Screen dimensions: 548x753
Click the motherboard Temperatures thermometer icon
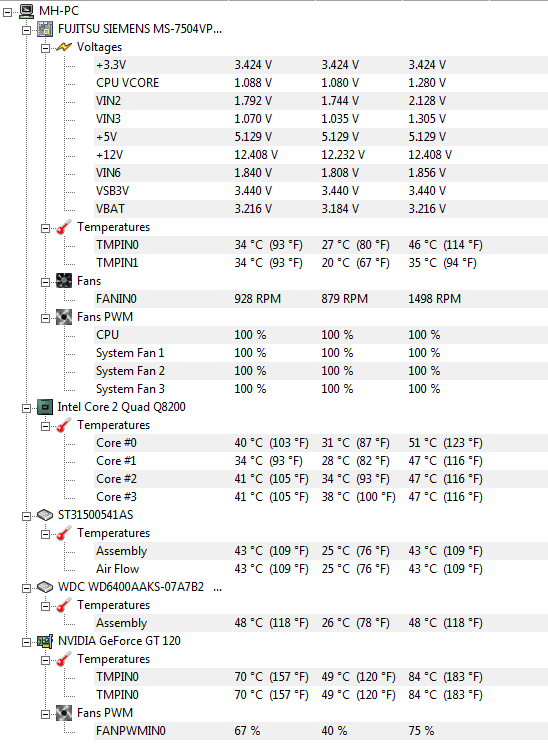(x=64, y=227)
